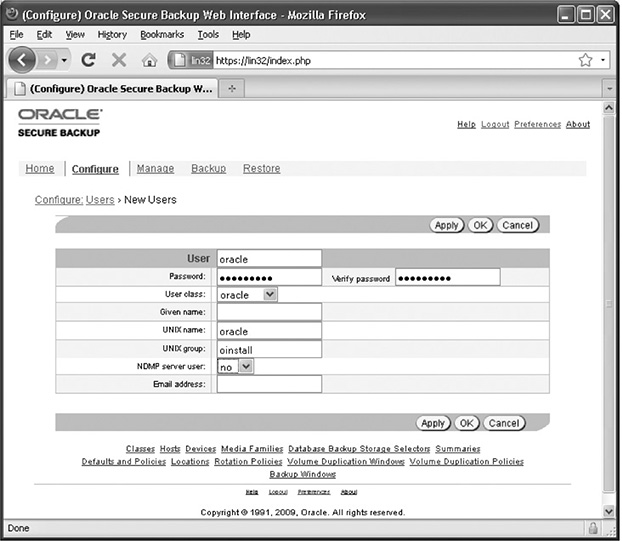Image resolution: width=622 pixels, height=541 pixels.
Task: Click the lower OK button
Action: click(467, 423)
